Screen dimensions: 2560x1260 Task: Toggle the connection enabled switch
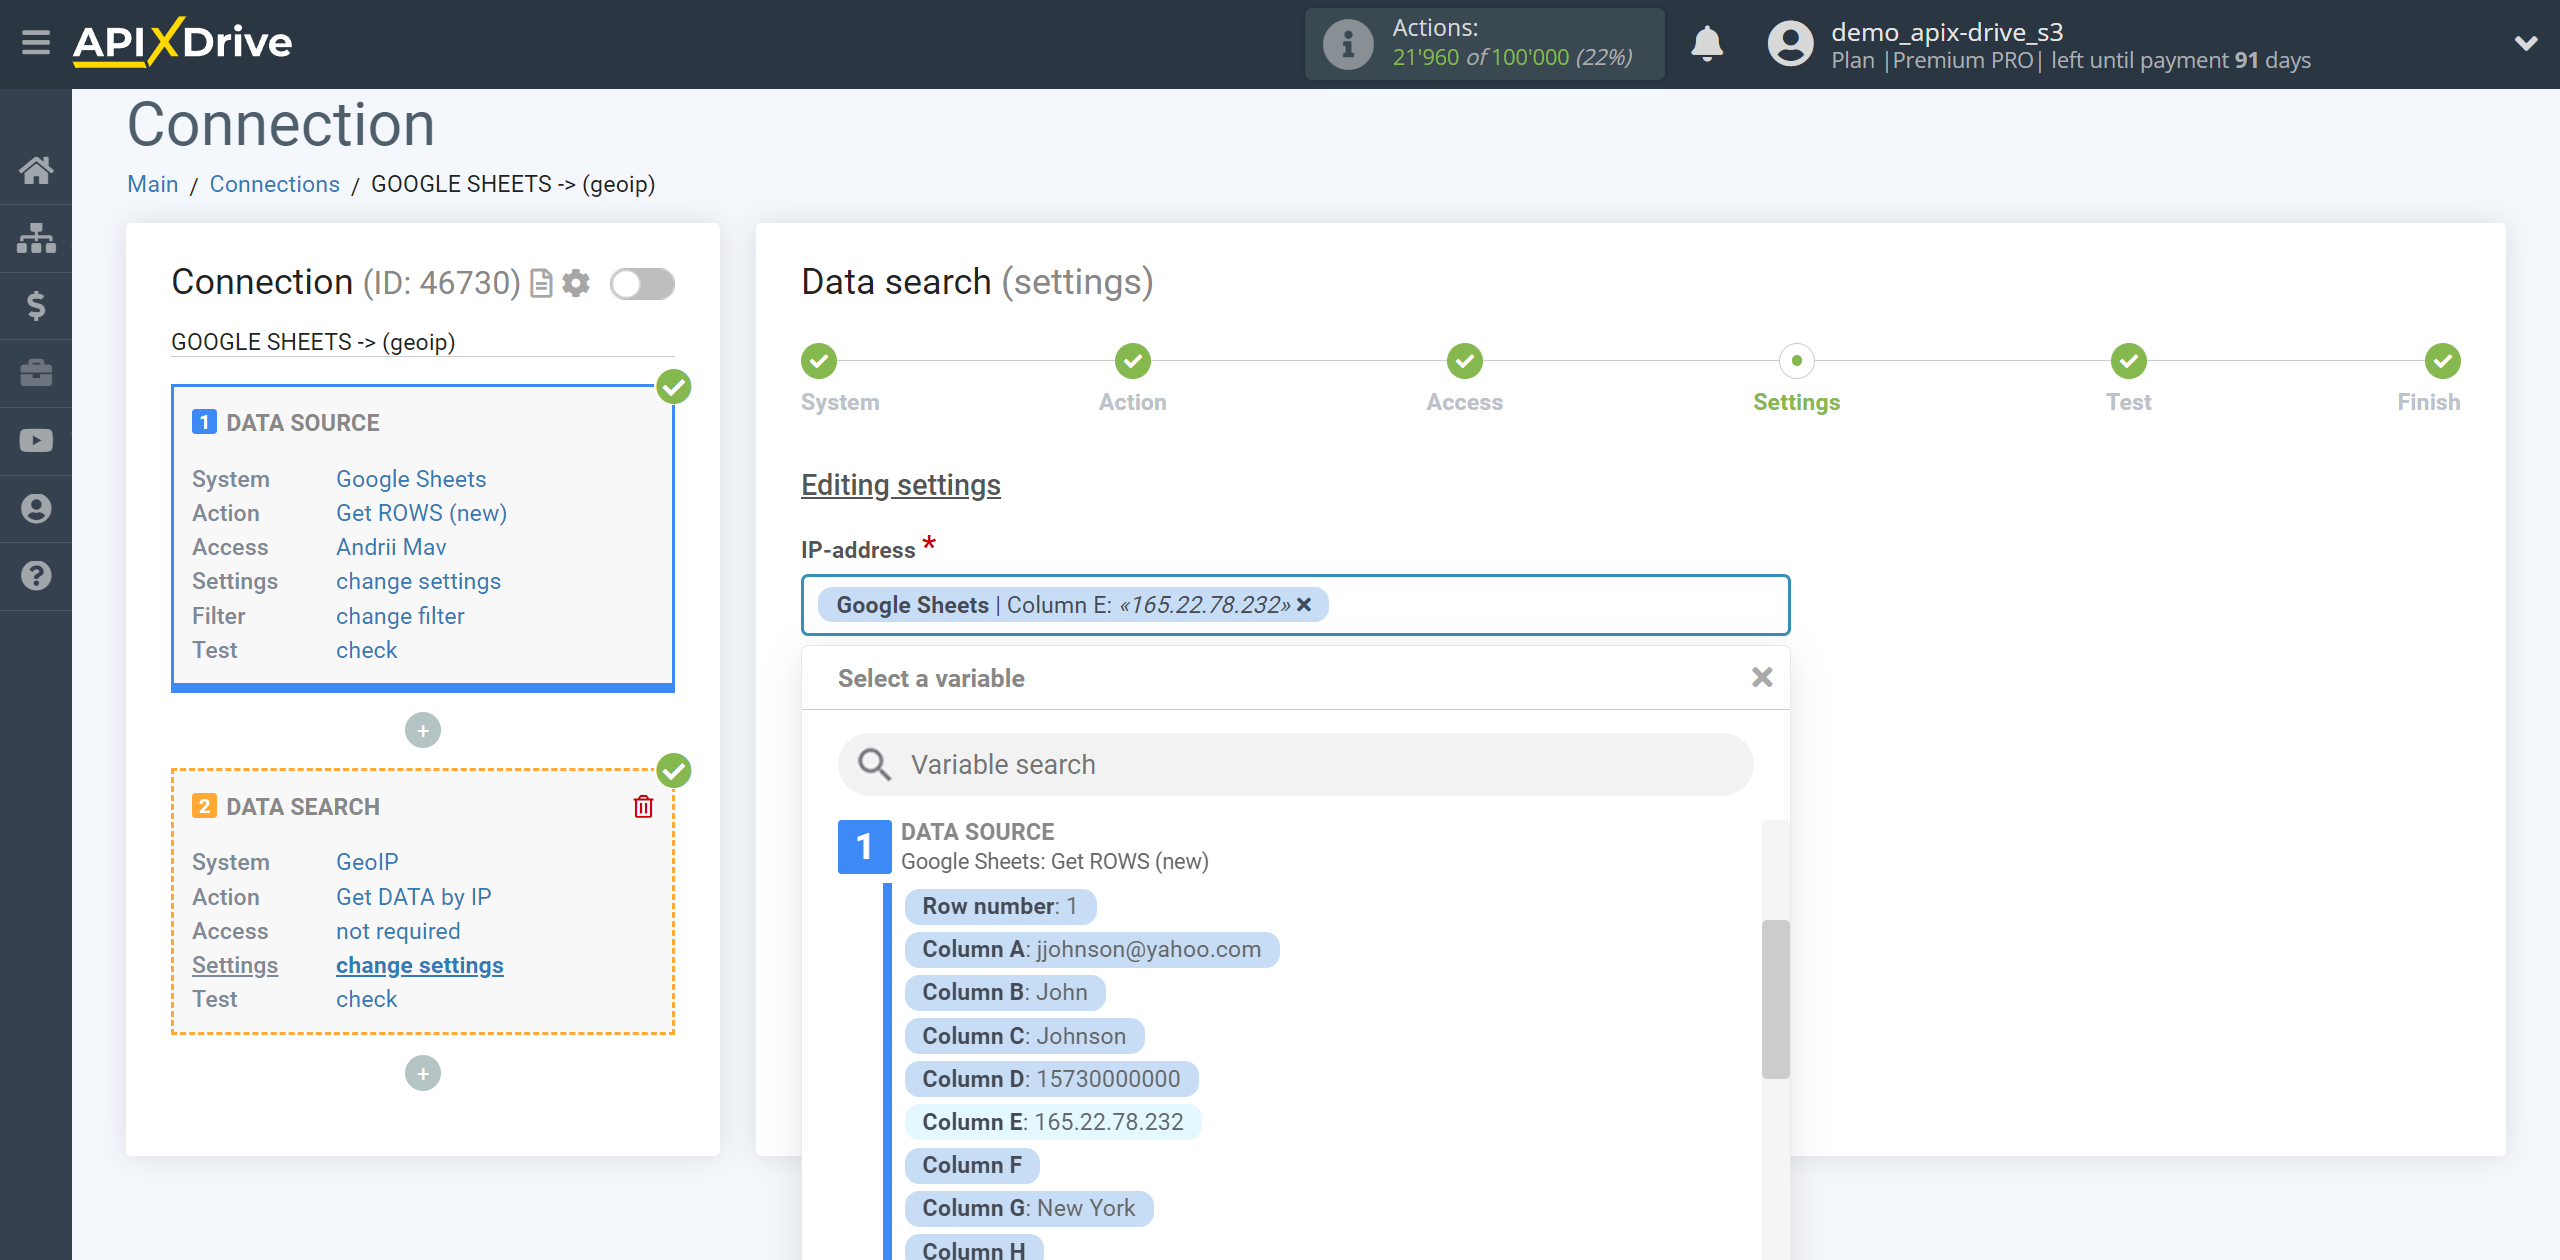[642, 282]
